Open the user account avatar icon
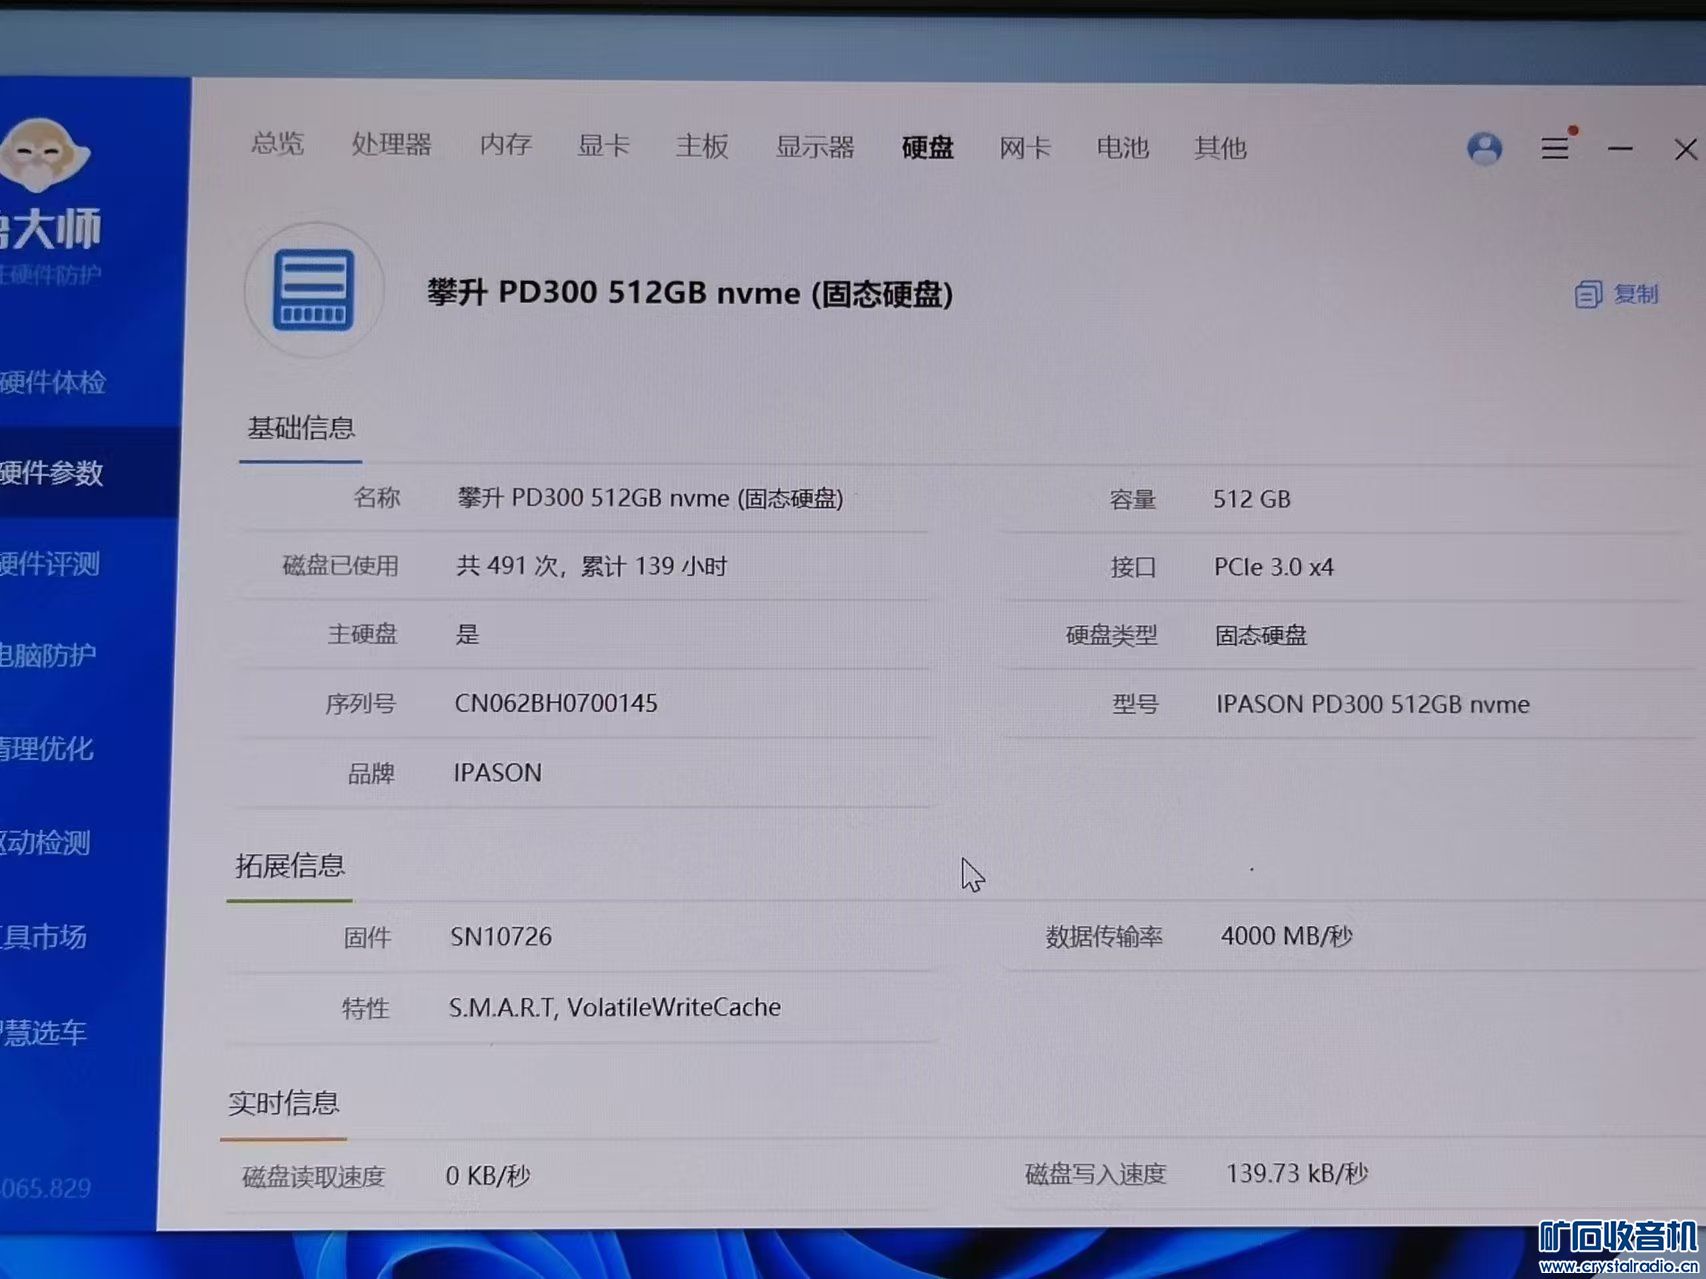This screenshot has height=1279, width=1706. (x=1485, y=149)
